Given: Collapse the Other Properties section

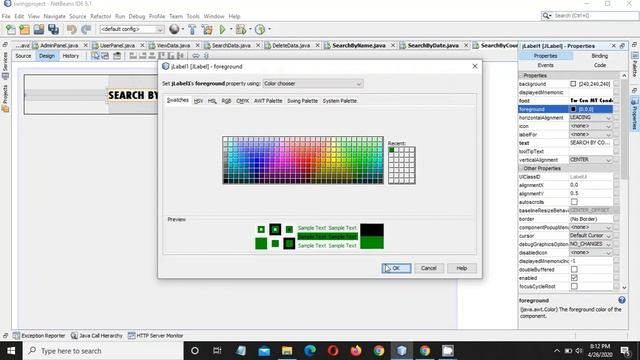Looking at the screenshot, I should pos(521,168).
